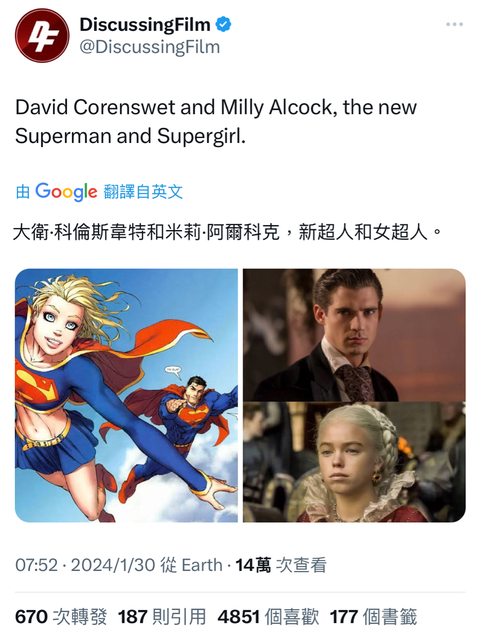Viewport: 481px width, 640px height.
Task: Open the 4851 個喜歡 likes list
Action: tap(268, 617)
